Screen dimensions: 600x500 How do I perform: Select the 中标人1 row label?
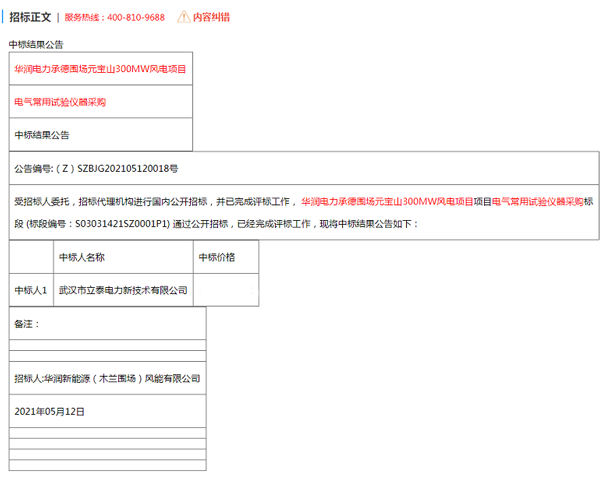tap(31, 290)
